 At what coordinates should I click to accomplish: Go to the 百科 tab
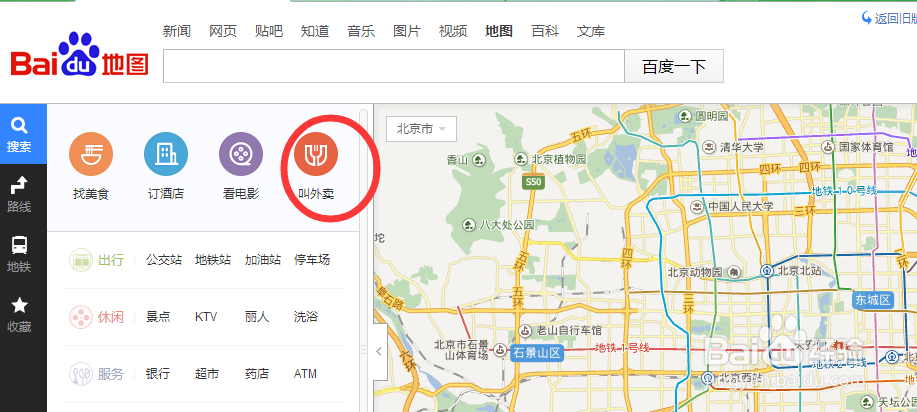pos(545,31)
